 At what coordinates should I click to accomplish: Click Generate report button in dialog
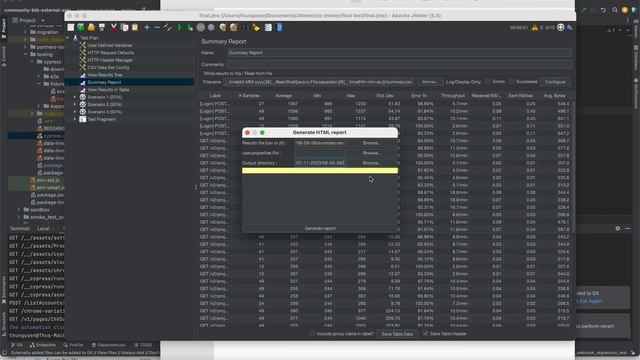tap(320, 228)
